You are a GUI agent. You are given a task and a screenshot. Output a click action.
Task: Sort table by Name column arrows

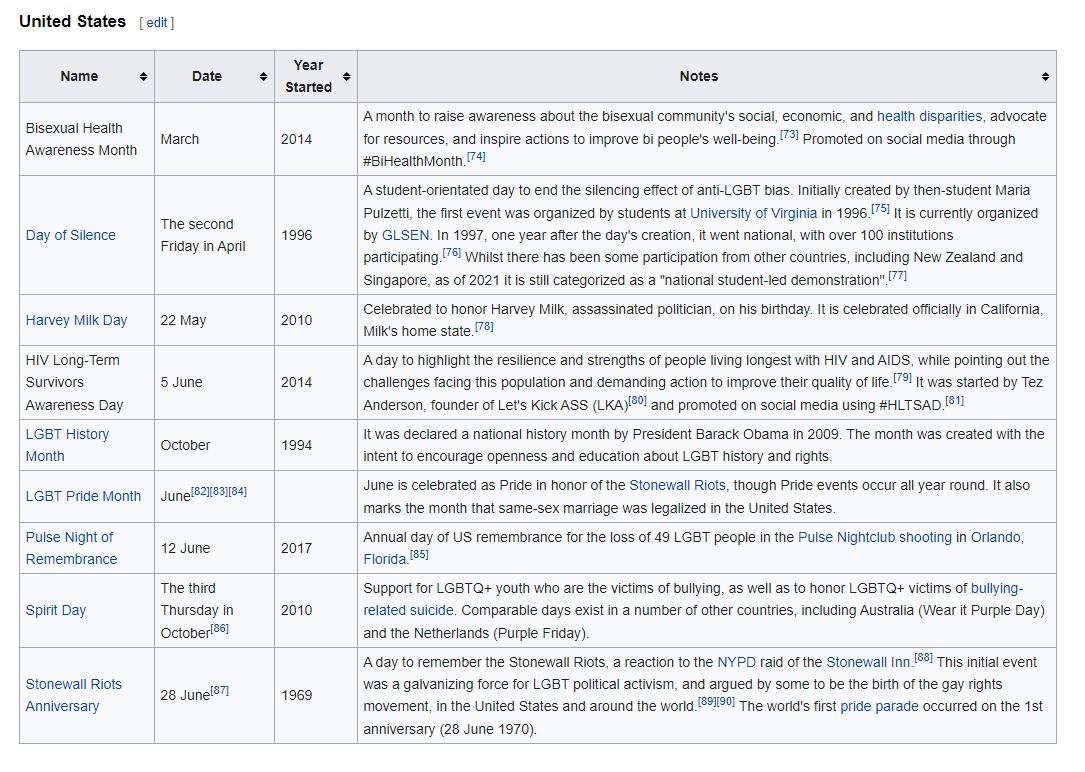(143, 77)
